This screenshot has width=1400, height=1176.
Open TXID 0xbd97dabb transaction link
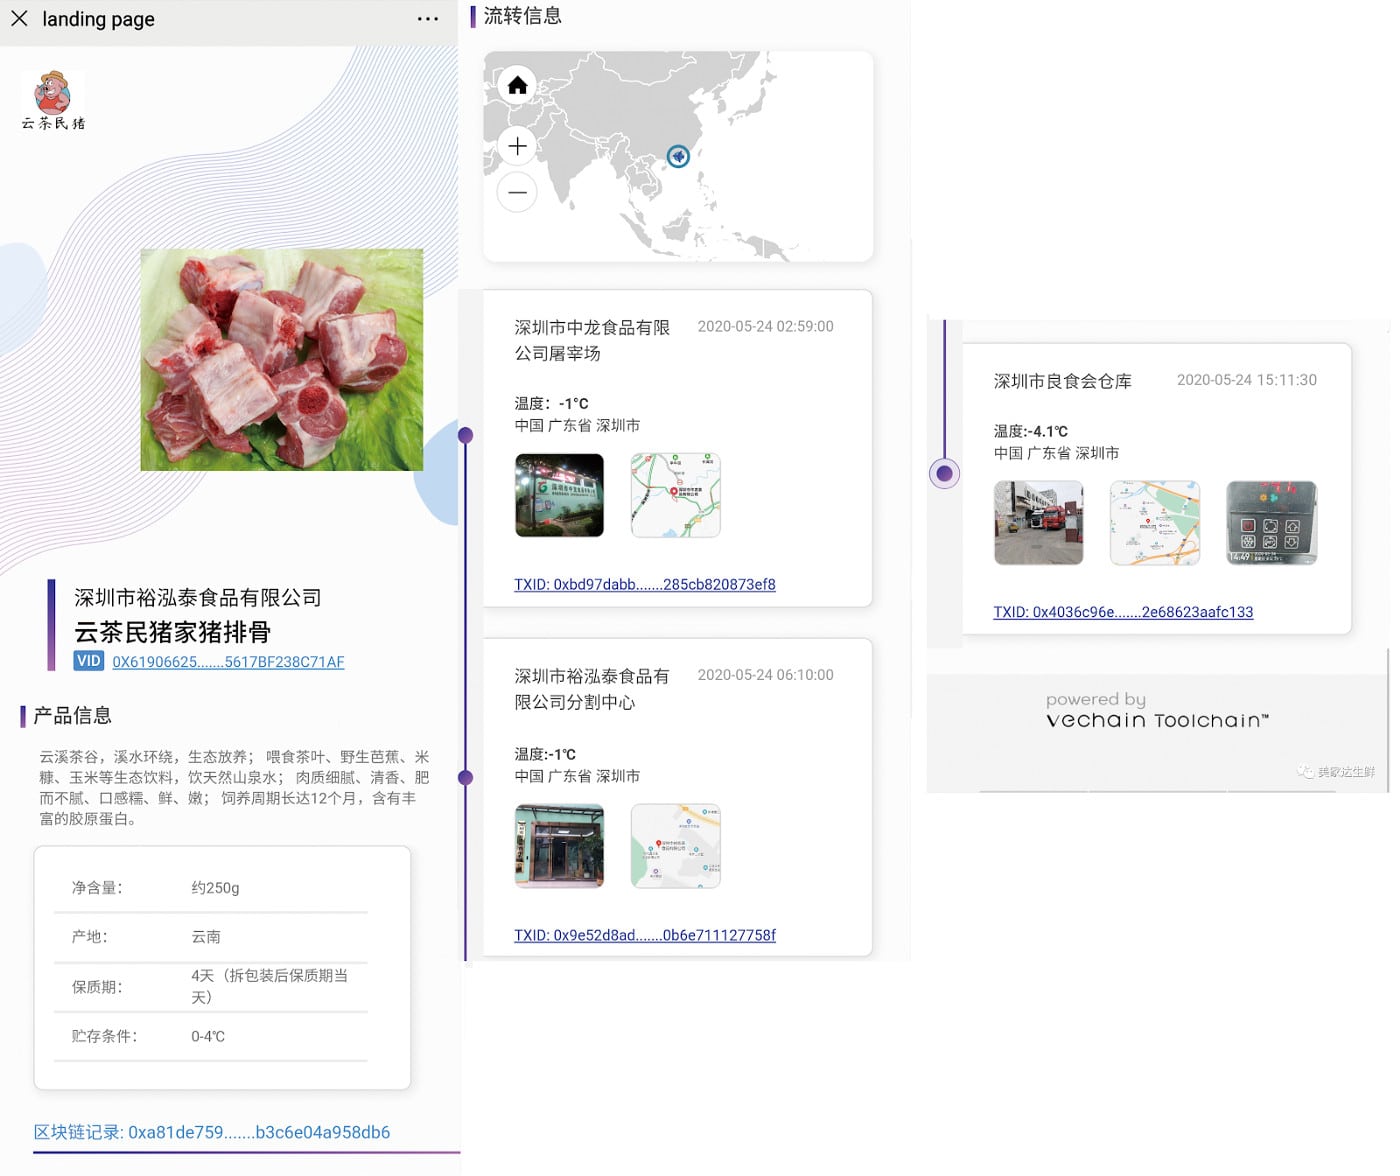pyautogui.click(x=645, y=584)
